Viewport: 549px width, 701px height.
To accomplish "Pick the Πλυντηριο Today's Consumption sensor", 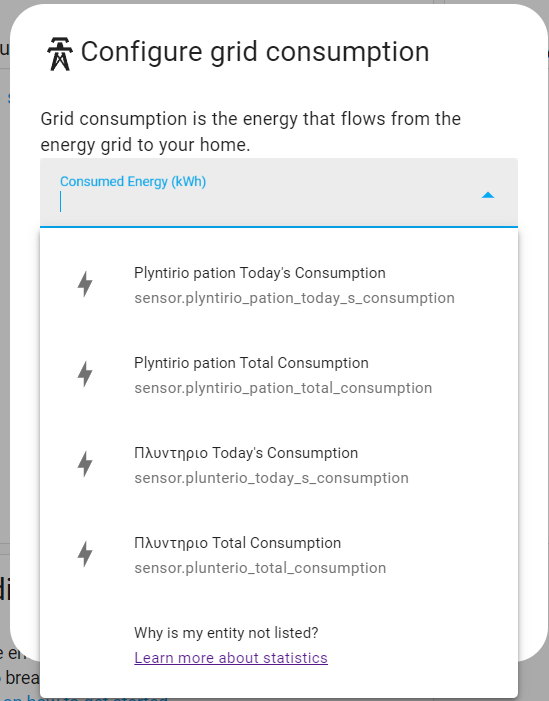I will (279, 465).
